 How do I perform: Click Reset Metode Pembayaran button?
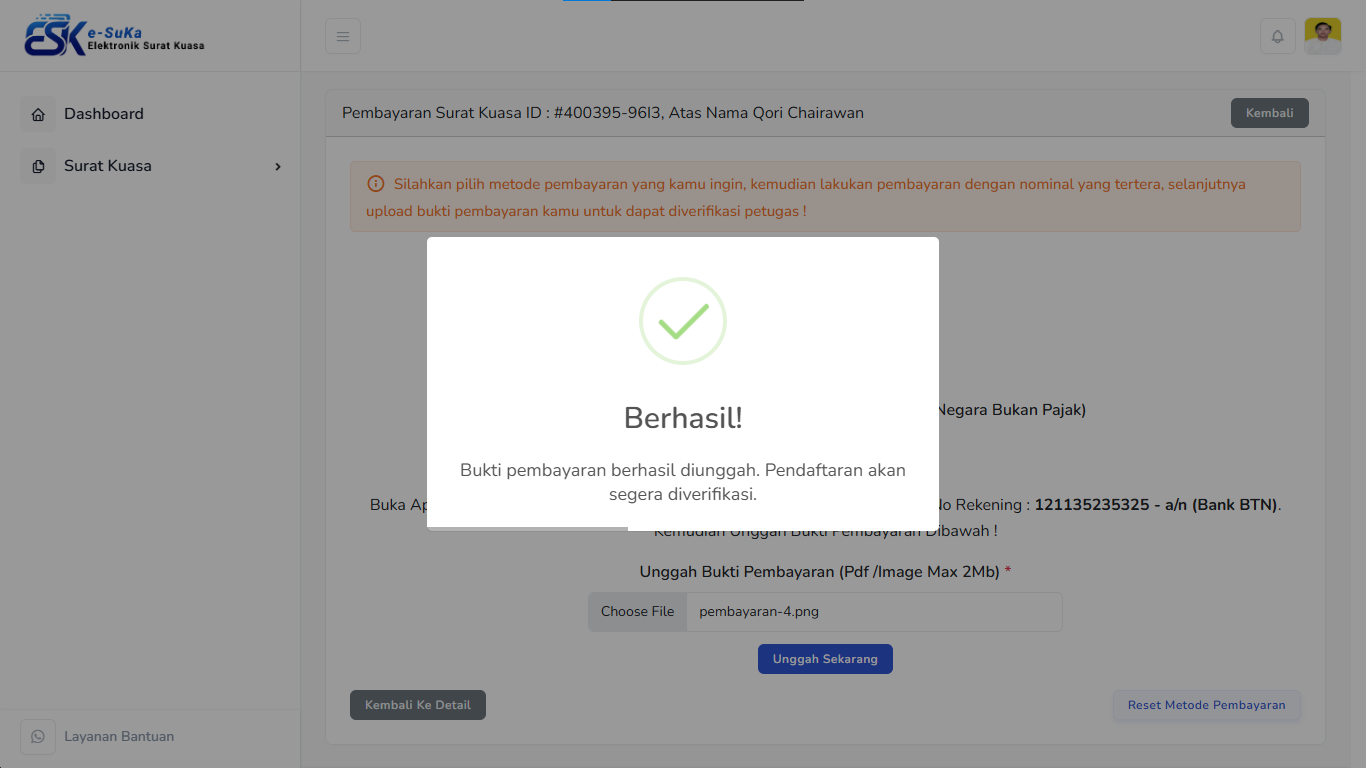pyautogui.click(x=1206, y=705)
